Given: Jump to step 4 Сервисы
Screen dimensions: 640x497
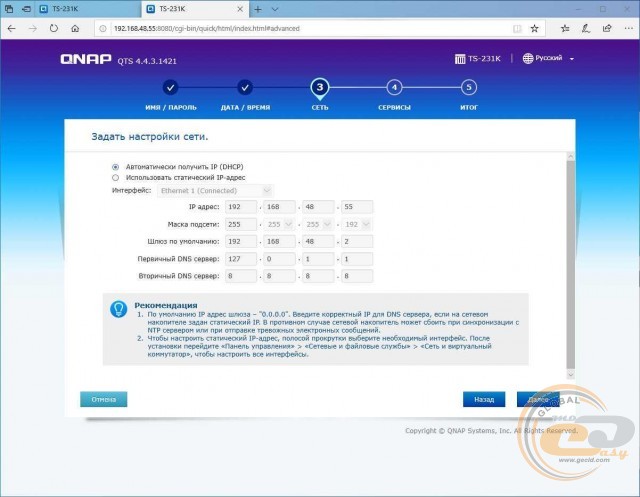Looking at the screenshot, I should pyautogui.click(x=394, y=87).
